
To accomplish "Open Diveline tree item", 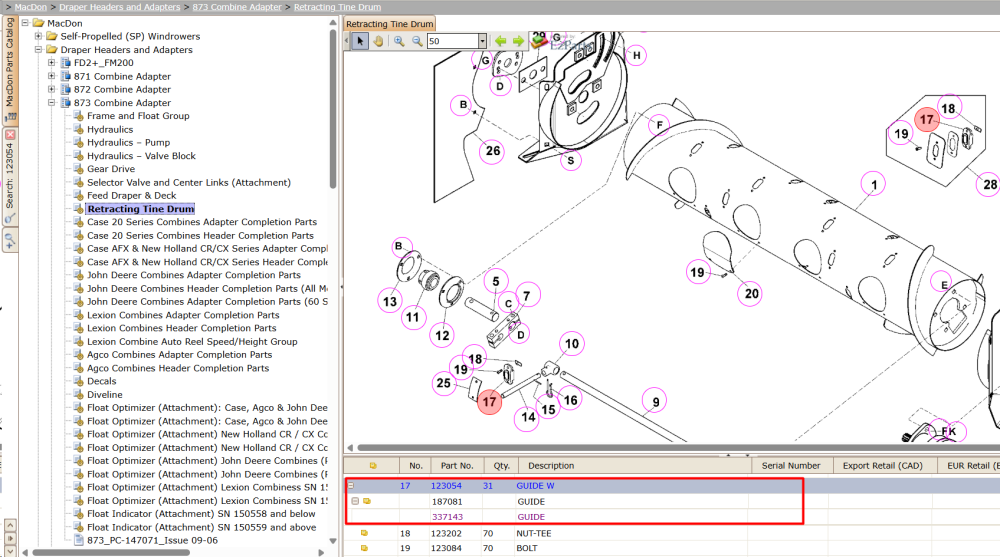I will click(x=105, y=395).
